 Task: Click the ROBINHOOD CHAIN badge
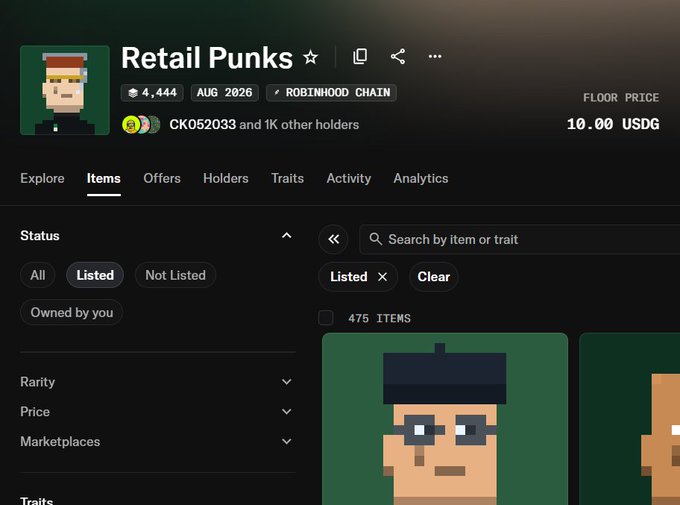pyautogui.click(x=331, y=92)
